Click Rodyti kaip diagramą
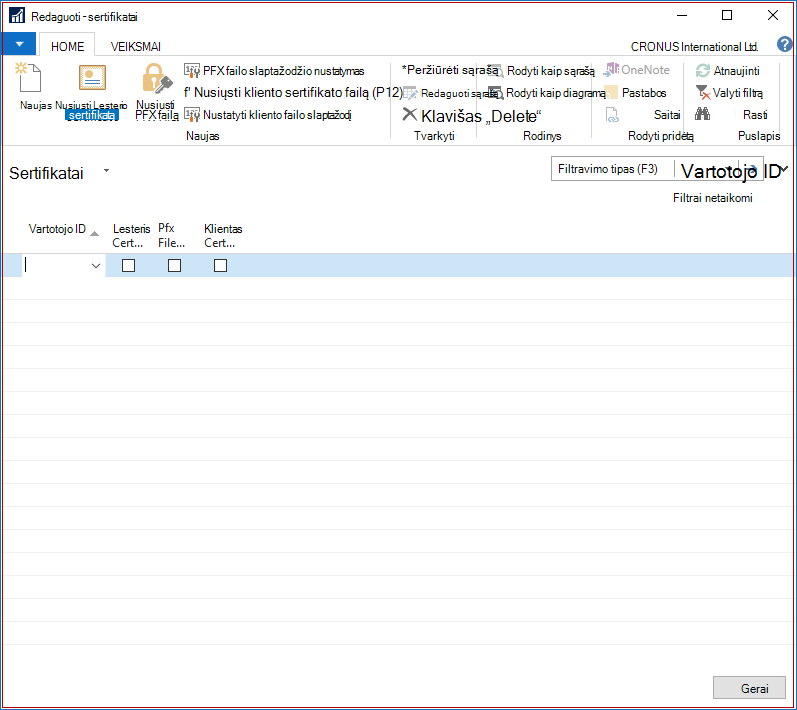The width and height of the screenshot is (797, 710). (547, 93)
